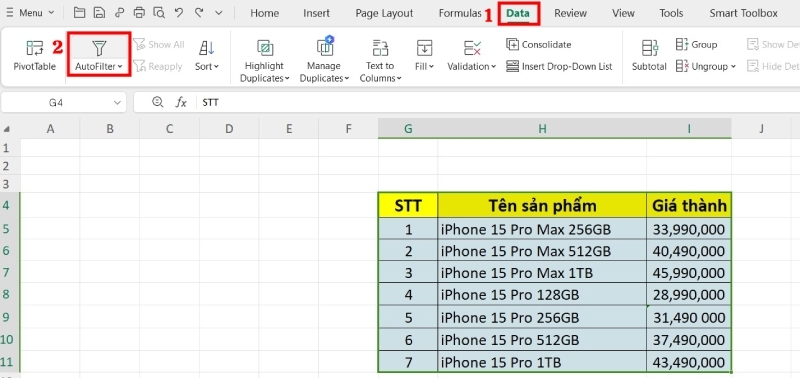Open the Smart Toolbox tab
The width and height of the screenshot is (800, 378).
743,13
